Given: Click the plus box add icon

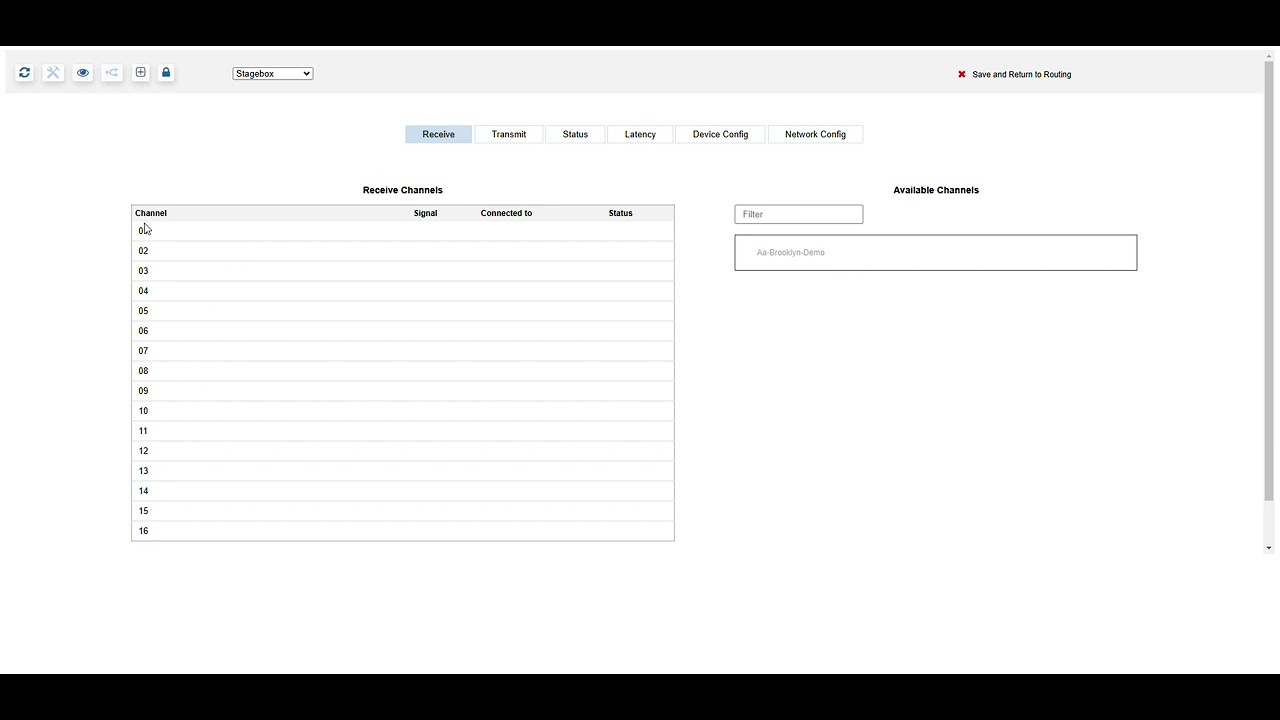Looking at the screenshot, I should (141, 73).
